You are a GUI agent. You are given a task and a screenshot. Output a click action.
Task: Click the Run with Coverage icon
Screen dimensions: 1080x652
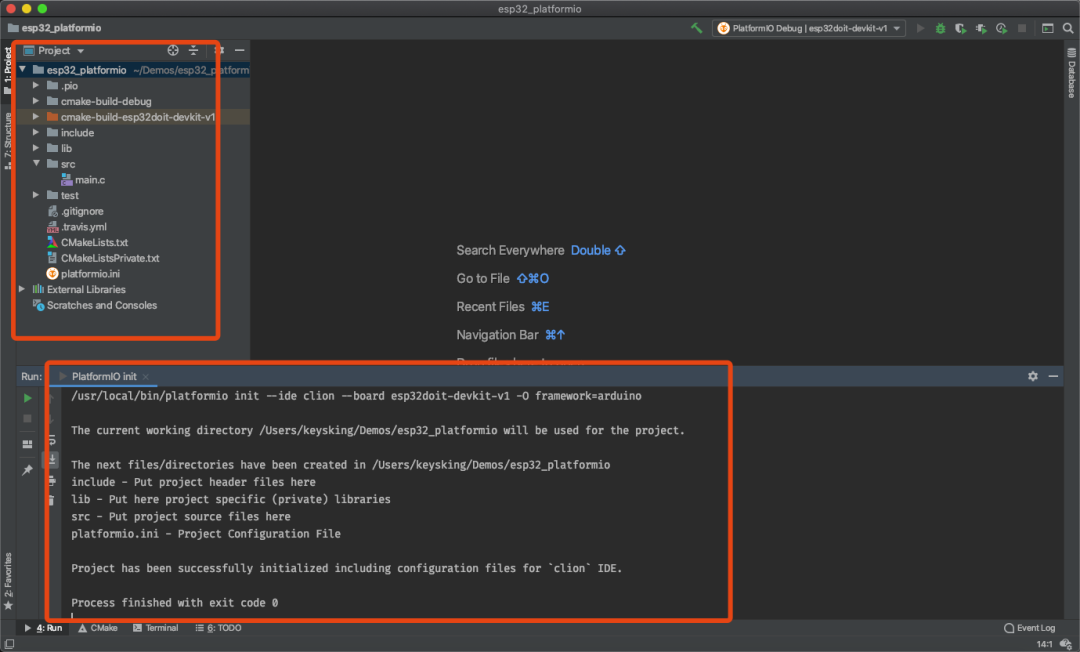(960, 29)
